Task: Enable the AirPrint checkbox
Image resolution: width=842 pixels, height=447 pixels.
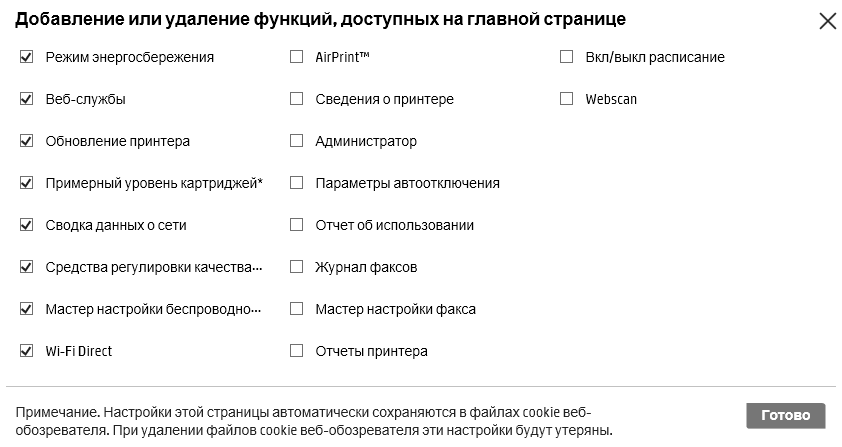Action: pos(296,57)
